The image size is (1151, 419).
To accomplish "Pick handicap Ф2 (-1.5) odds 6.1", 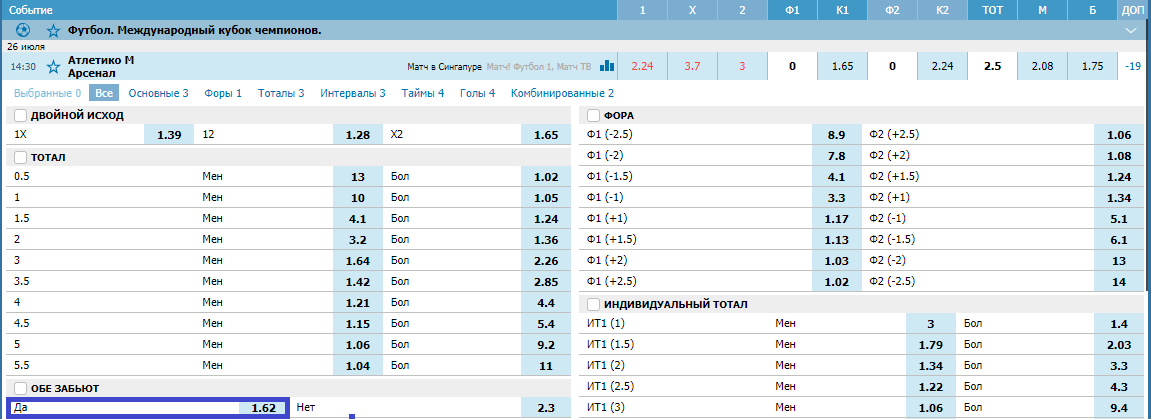I will (x=1118, y=239).
